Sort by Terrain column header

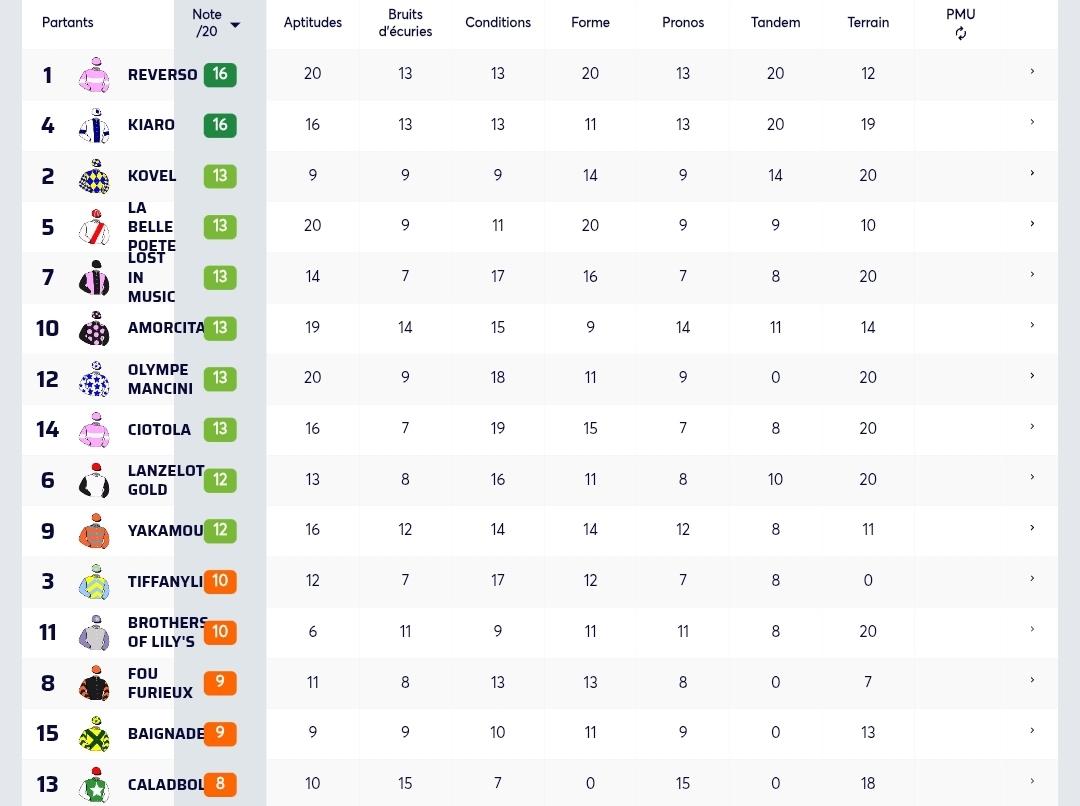868,23
